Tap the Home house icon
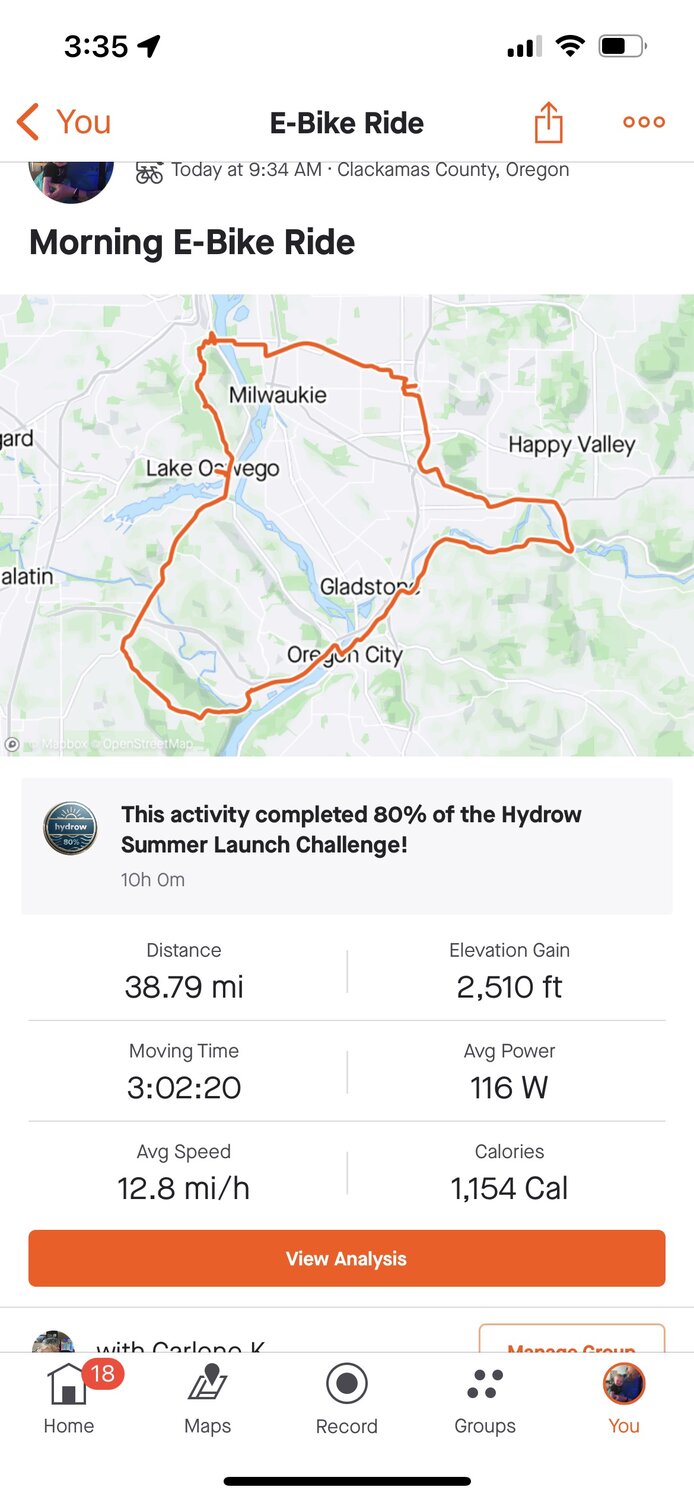The image size is (694, 1500). tap(68, 1384)
